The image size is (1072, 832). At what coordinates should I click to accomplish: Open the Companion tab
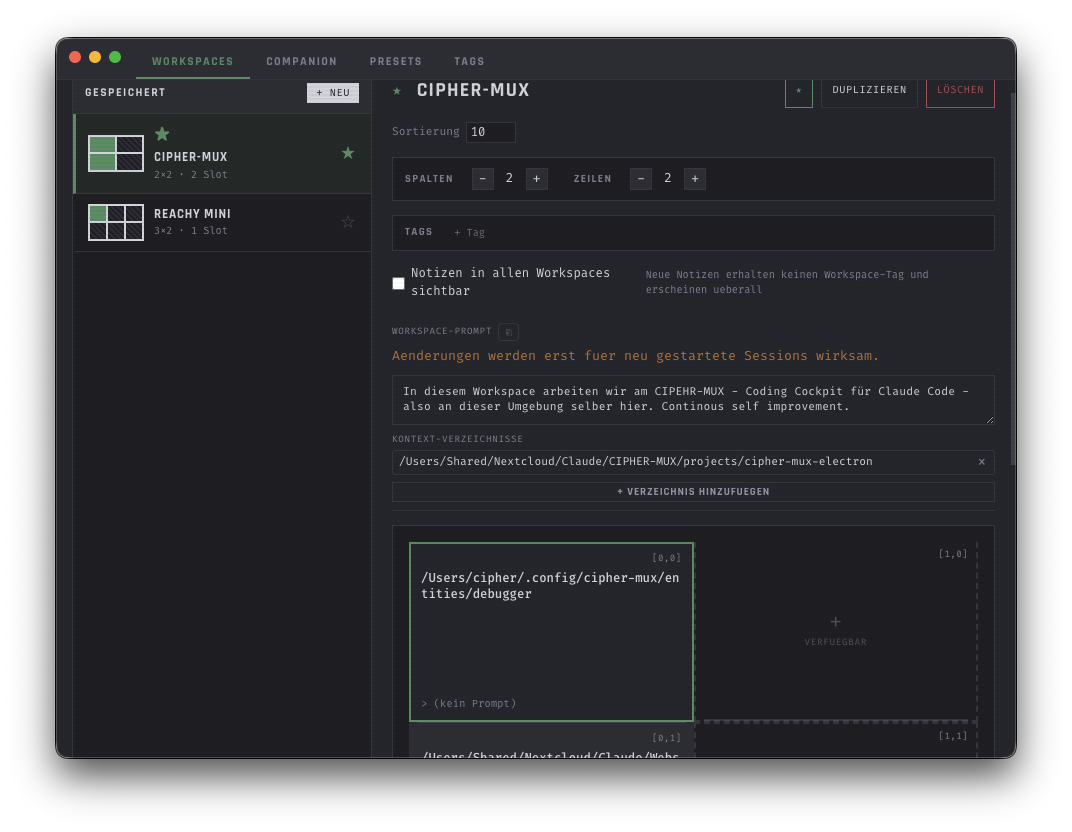pyautogui.click(x=302, y=62)
